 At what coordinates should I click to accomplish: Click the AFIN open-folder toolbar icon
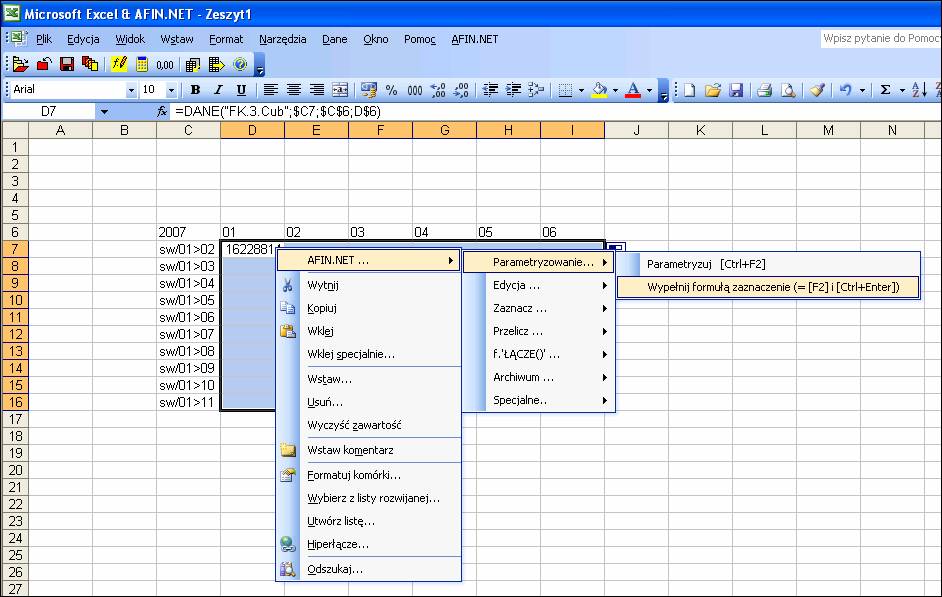click(20, 64)
